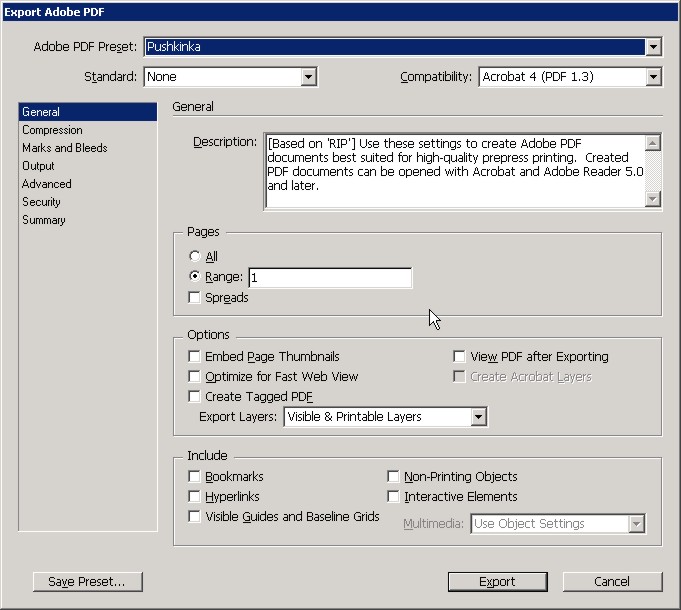Click the Description scrollbar down arrow
Viewport: 681px width, 610px height.
pos(653,199)
